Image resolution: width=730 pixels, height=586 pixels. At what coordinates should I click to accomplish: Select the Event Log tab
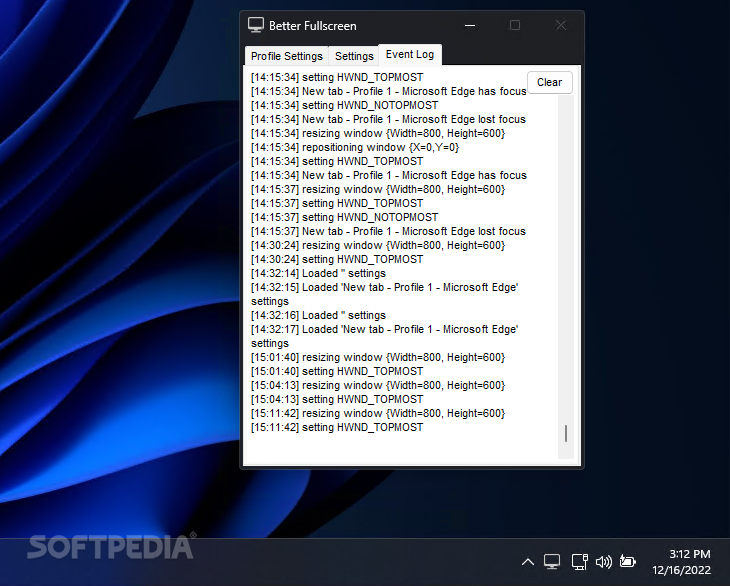click(410, 54)
